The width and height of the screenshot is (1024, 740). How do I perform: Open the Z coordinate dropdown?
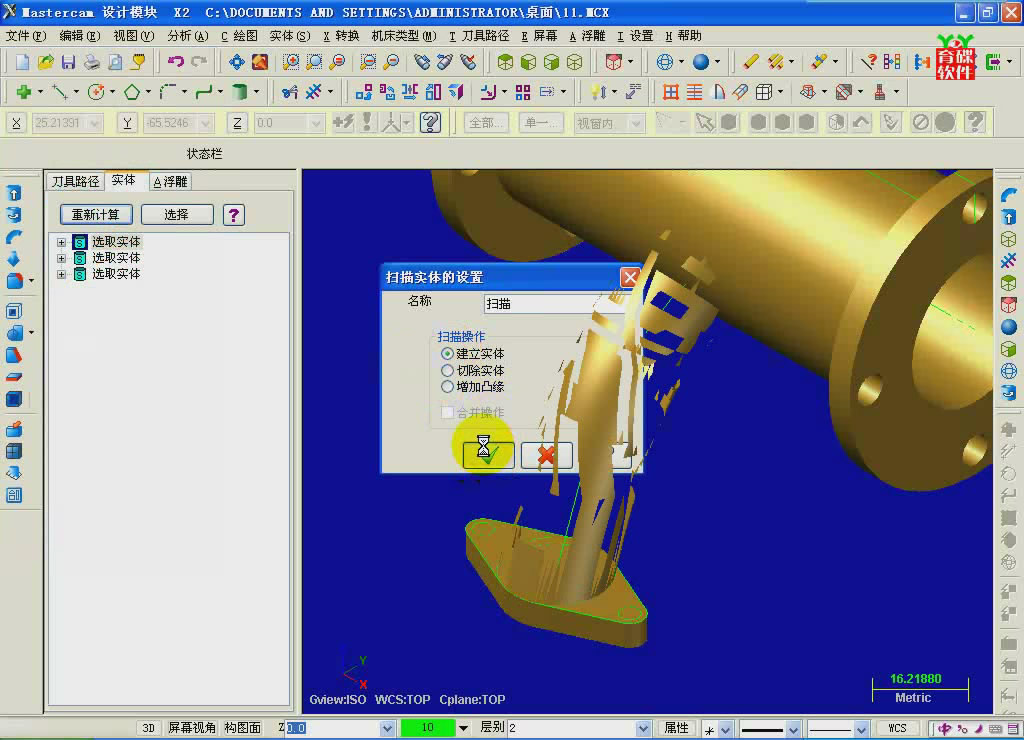coord(317,123)
